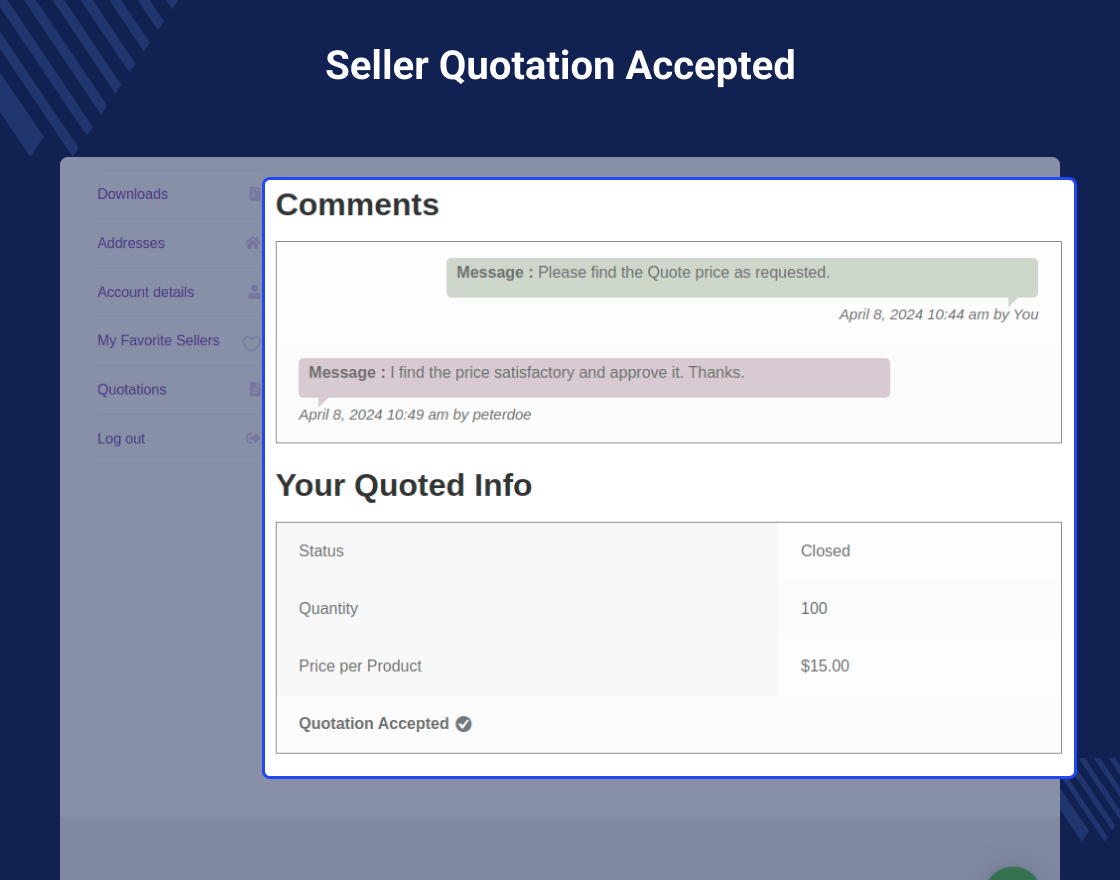This screenshot has height=880, width=1120.
Task: Click the Downloads file icon in sidebar
Action: click(255, 194)
